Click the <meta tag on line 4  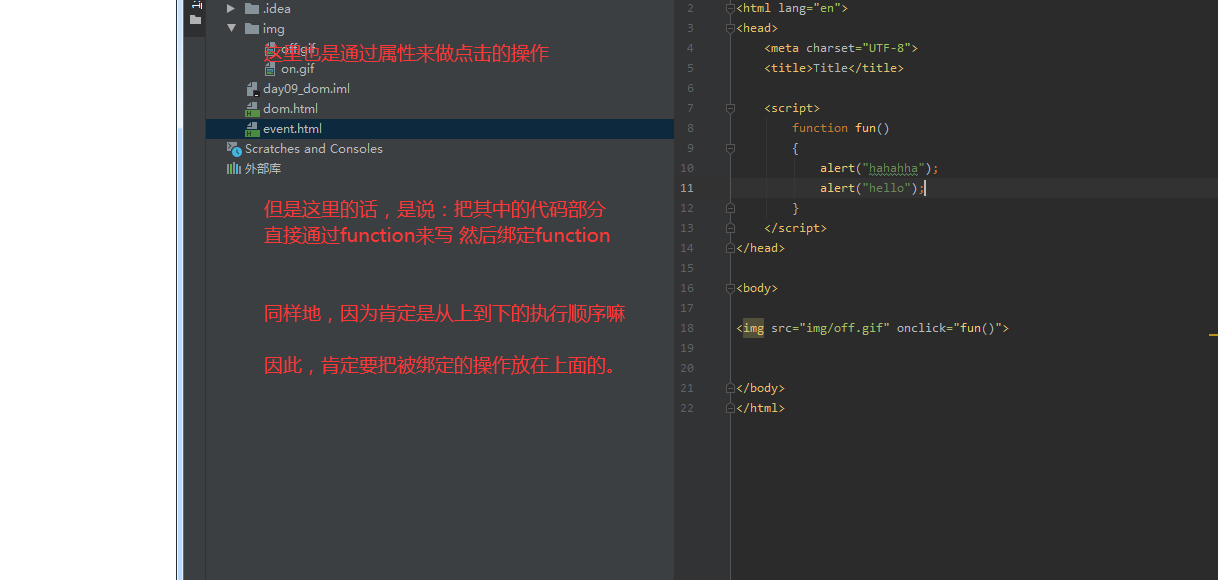(782, 48)
